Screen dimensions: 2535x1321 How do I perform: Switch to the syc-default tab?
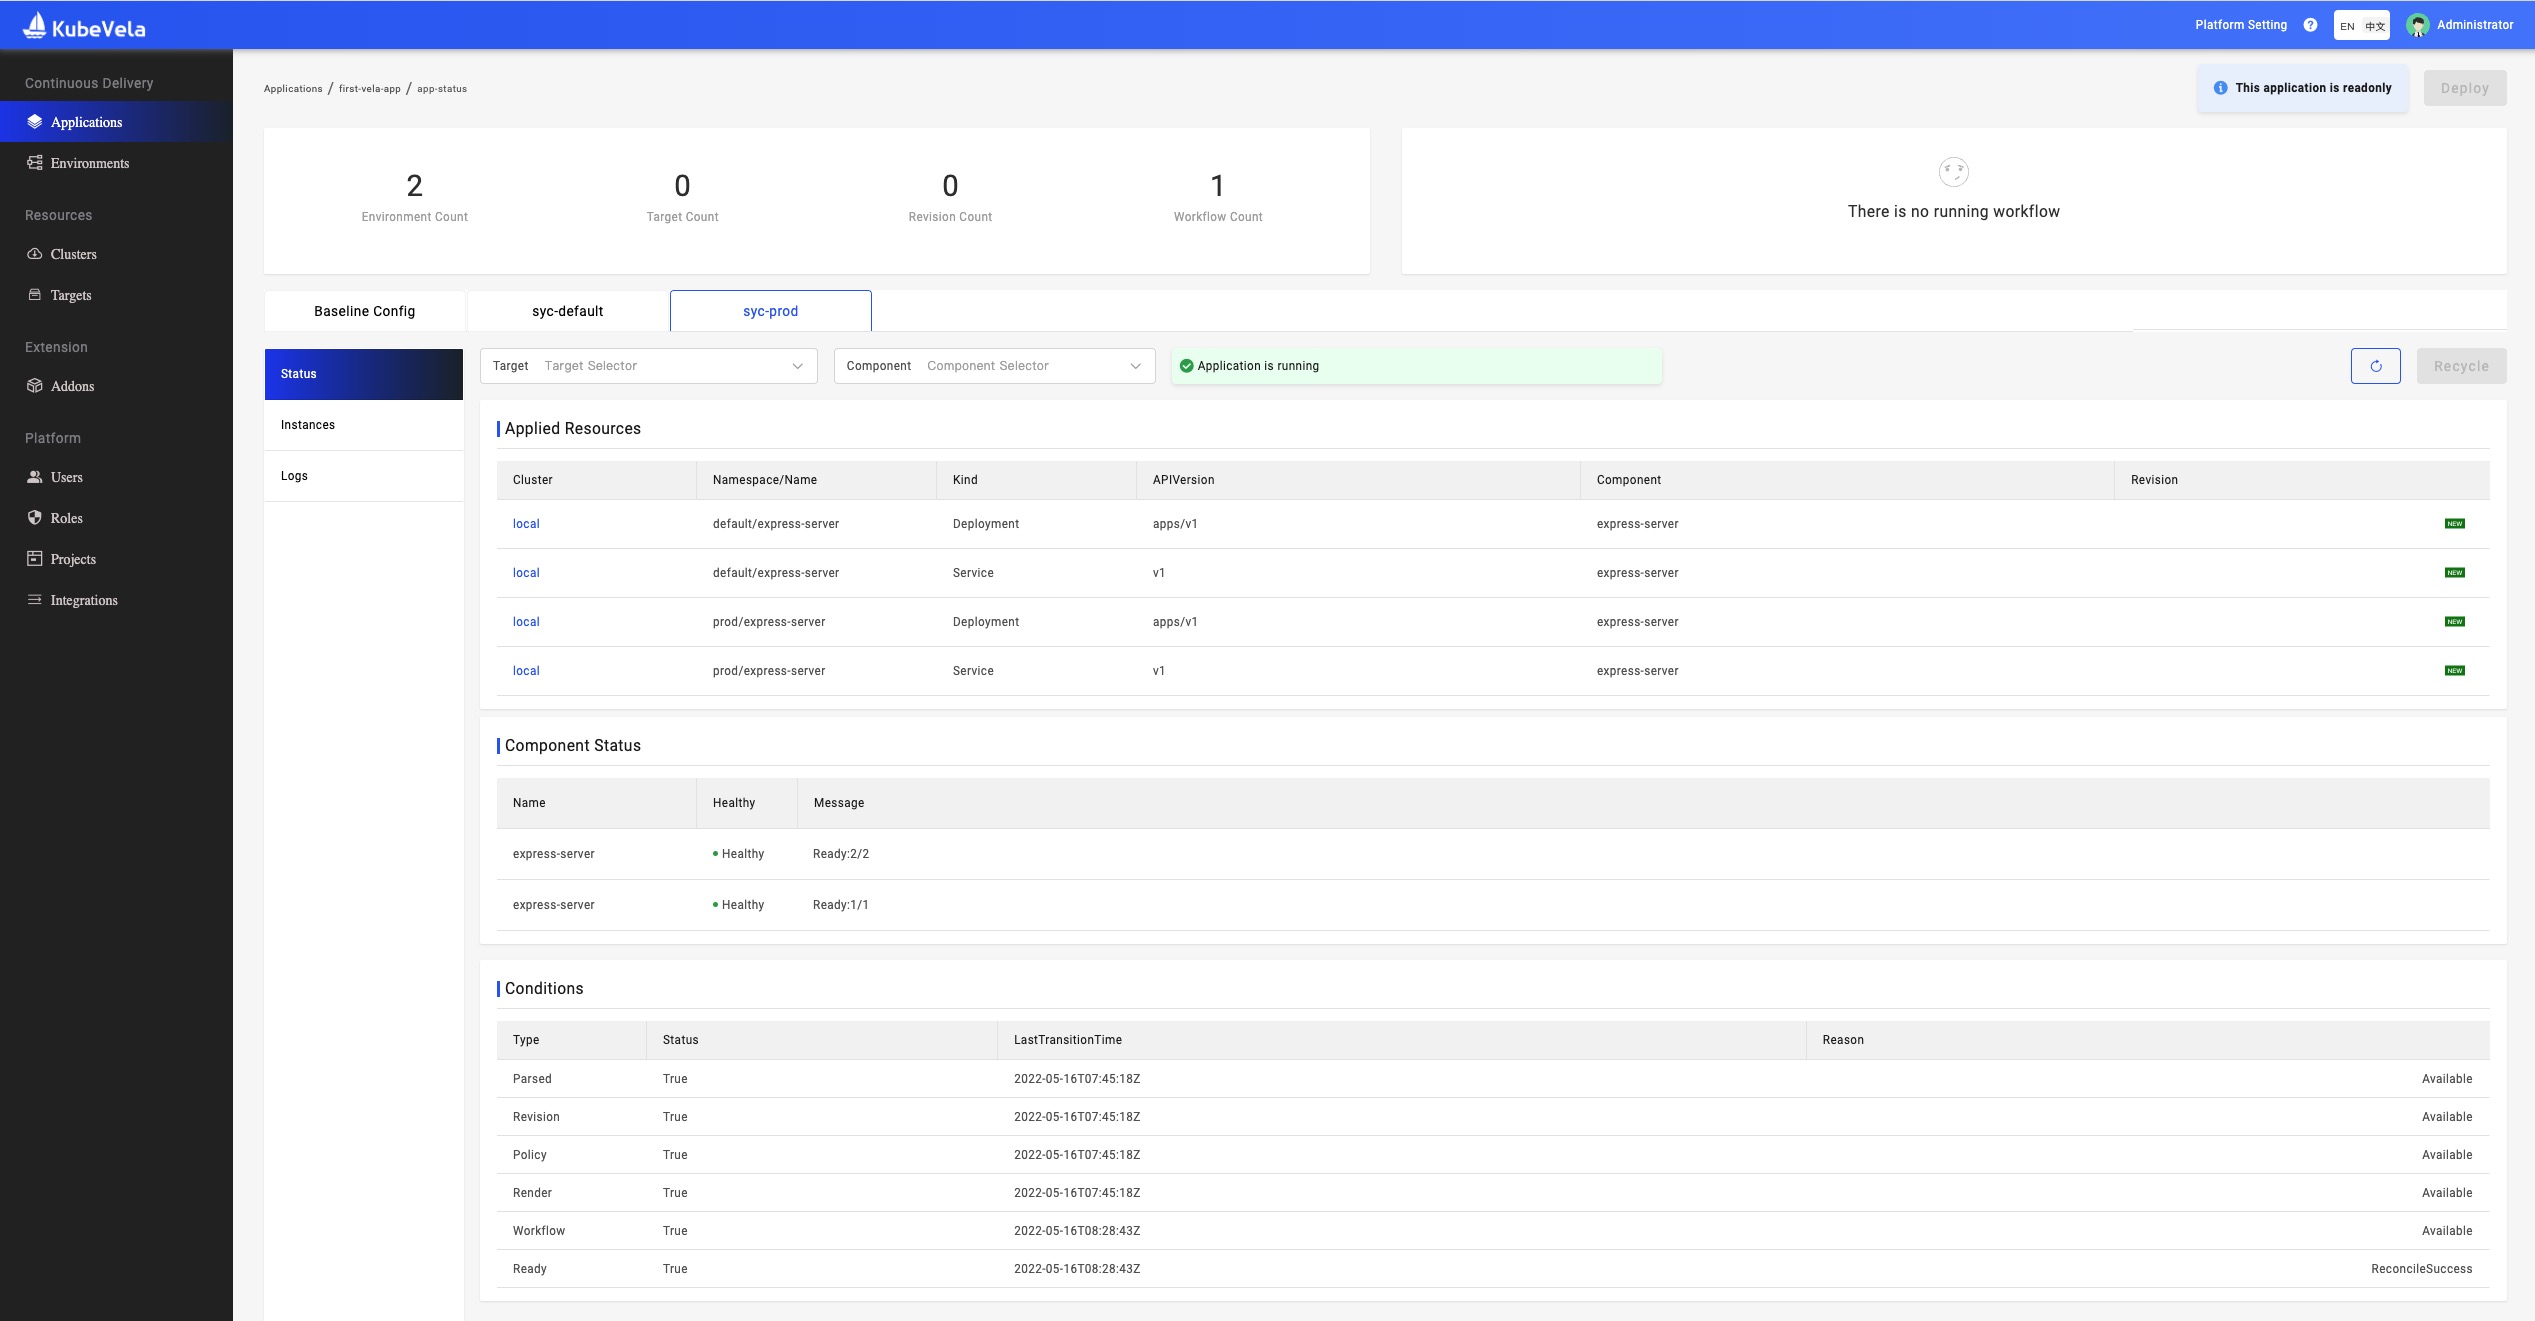567,311
